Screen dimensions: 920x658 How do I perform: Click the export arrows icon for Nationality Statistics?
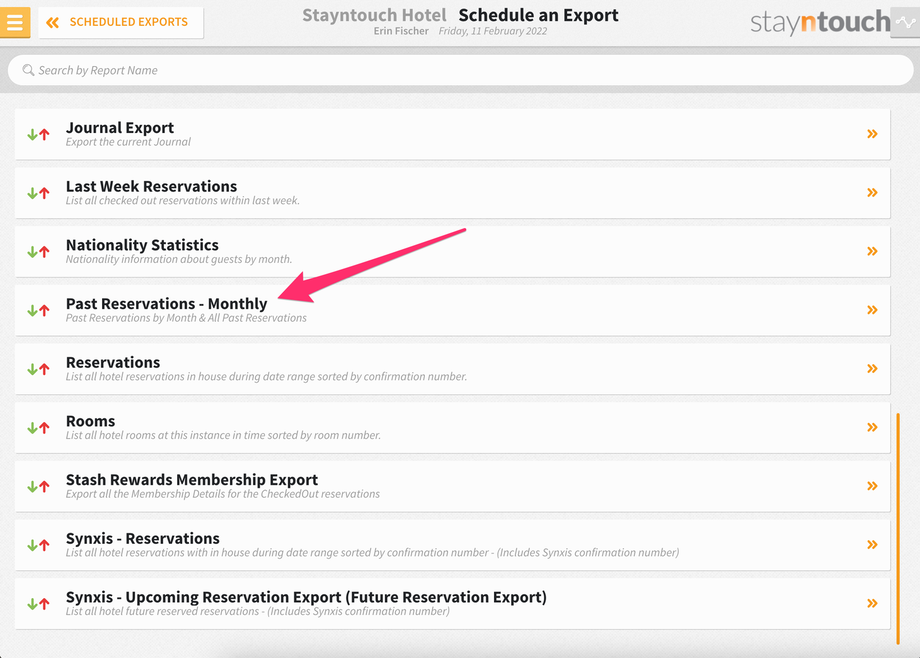39,252
